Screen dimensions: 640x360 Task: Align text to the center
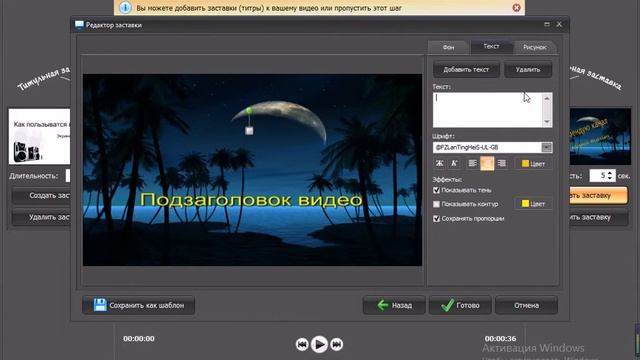coord(487,164)
